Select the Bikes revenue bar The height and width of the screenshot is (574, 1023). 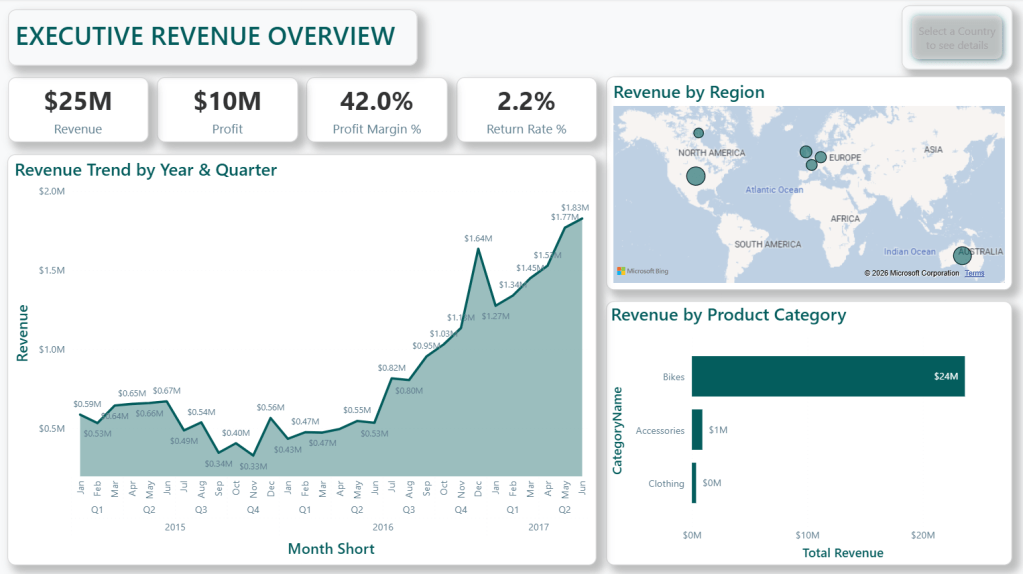coord(827,376)
